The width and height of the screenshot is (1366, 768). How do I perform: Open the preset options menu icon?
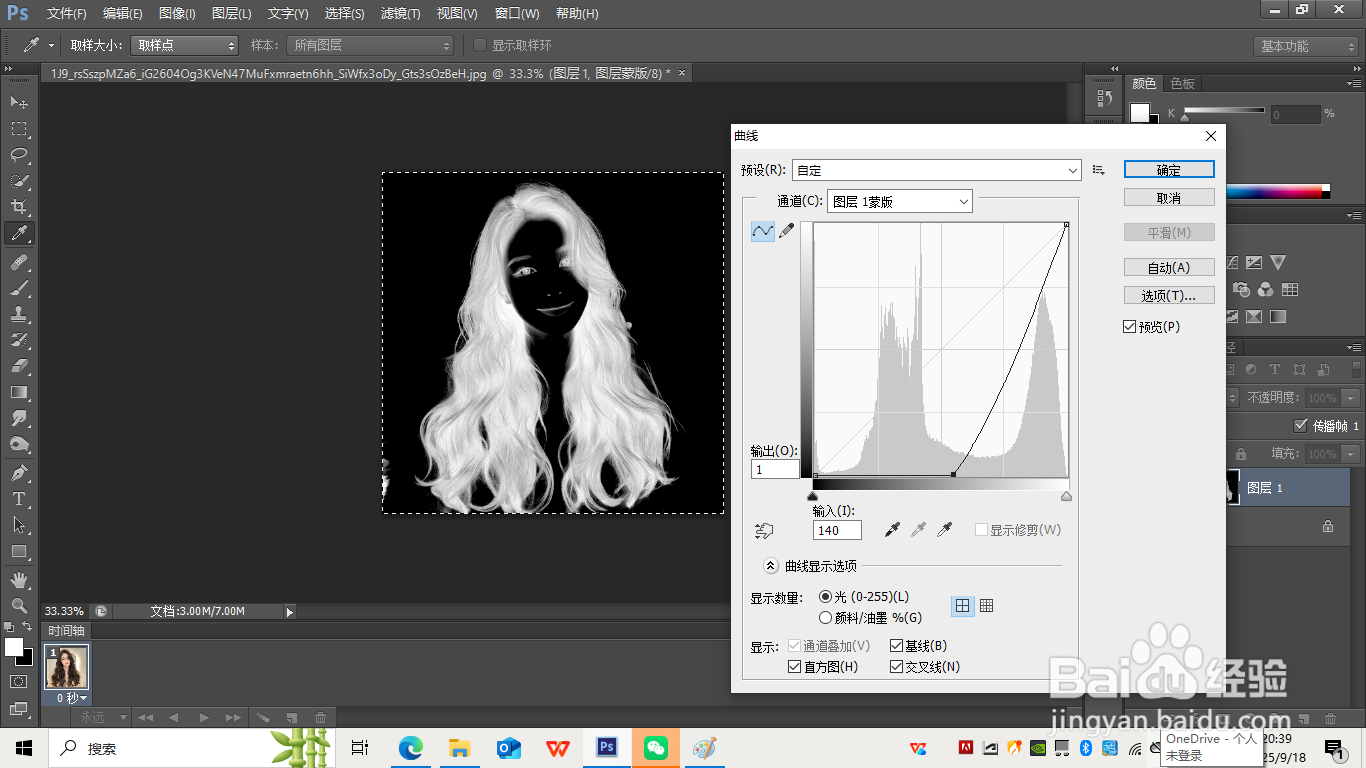pyautogui.click(x=1099, y=170)
